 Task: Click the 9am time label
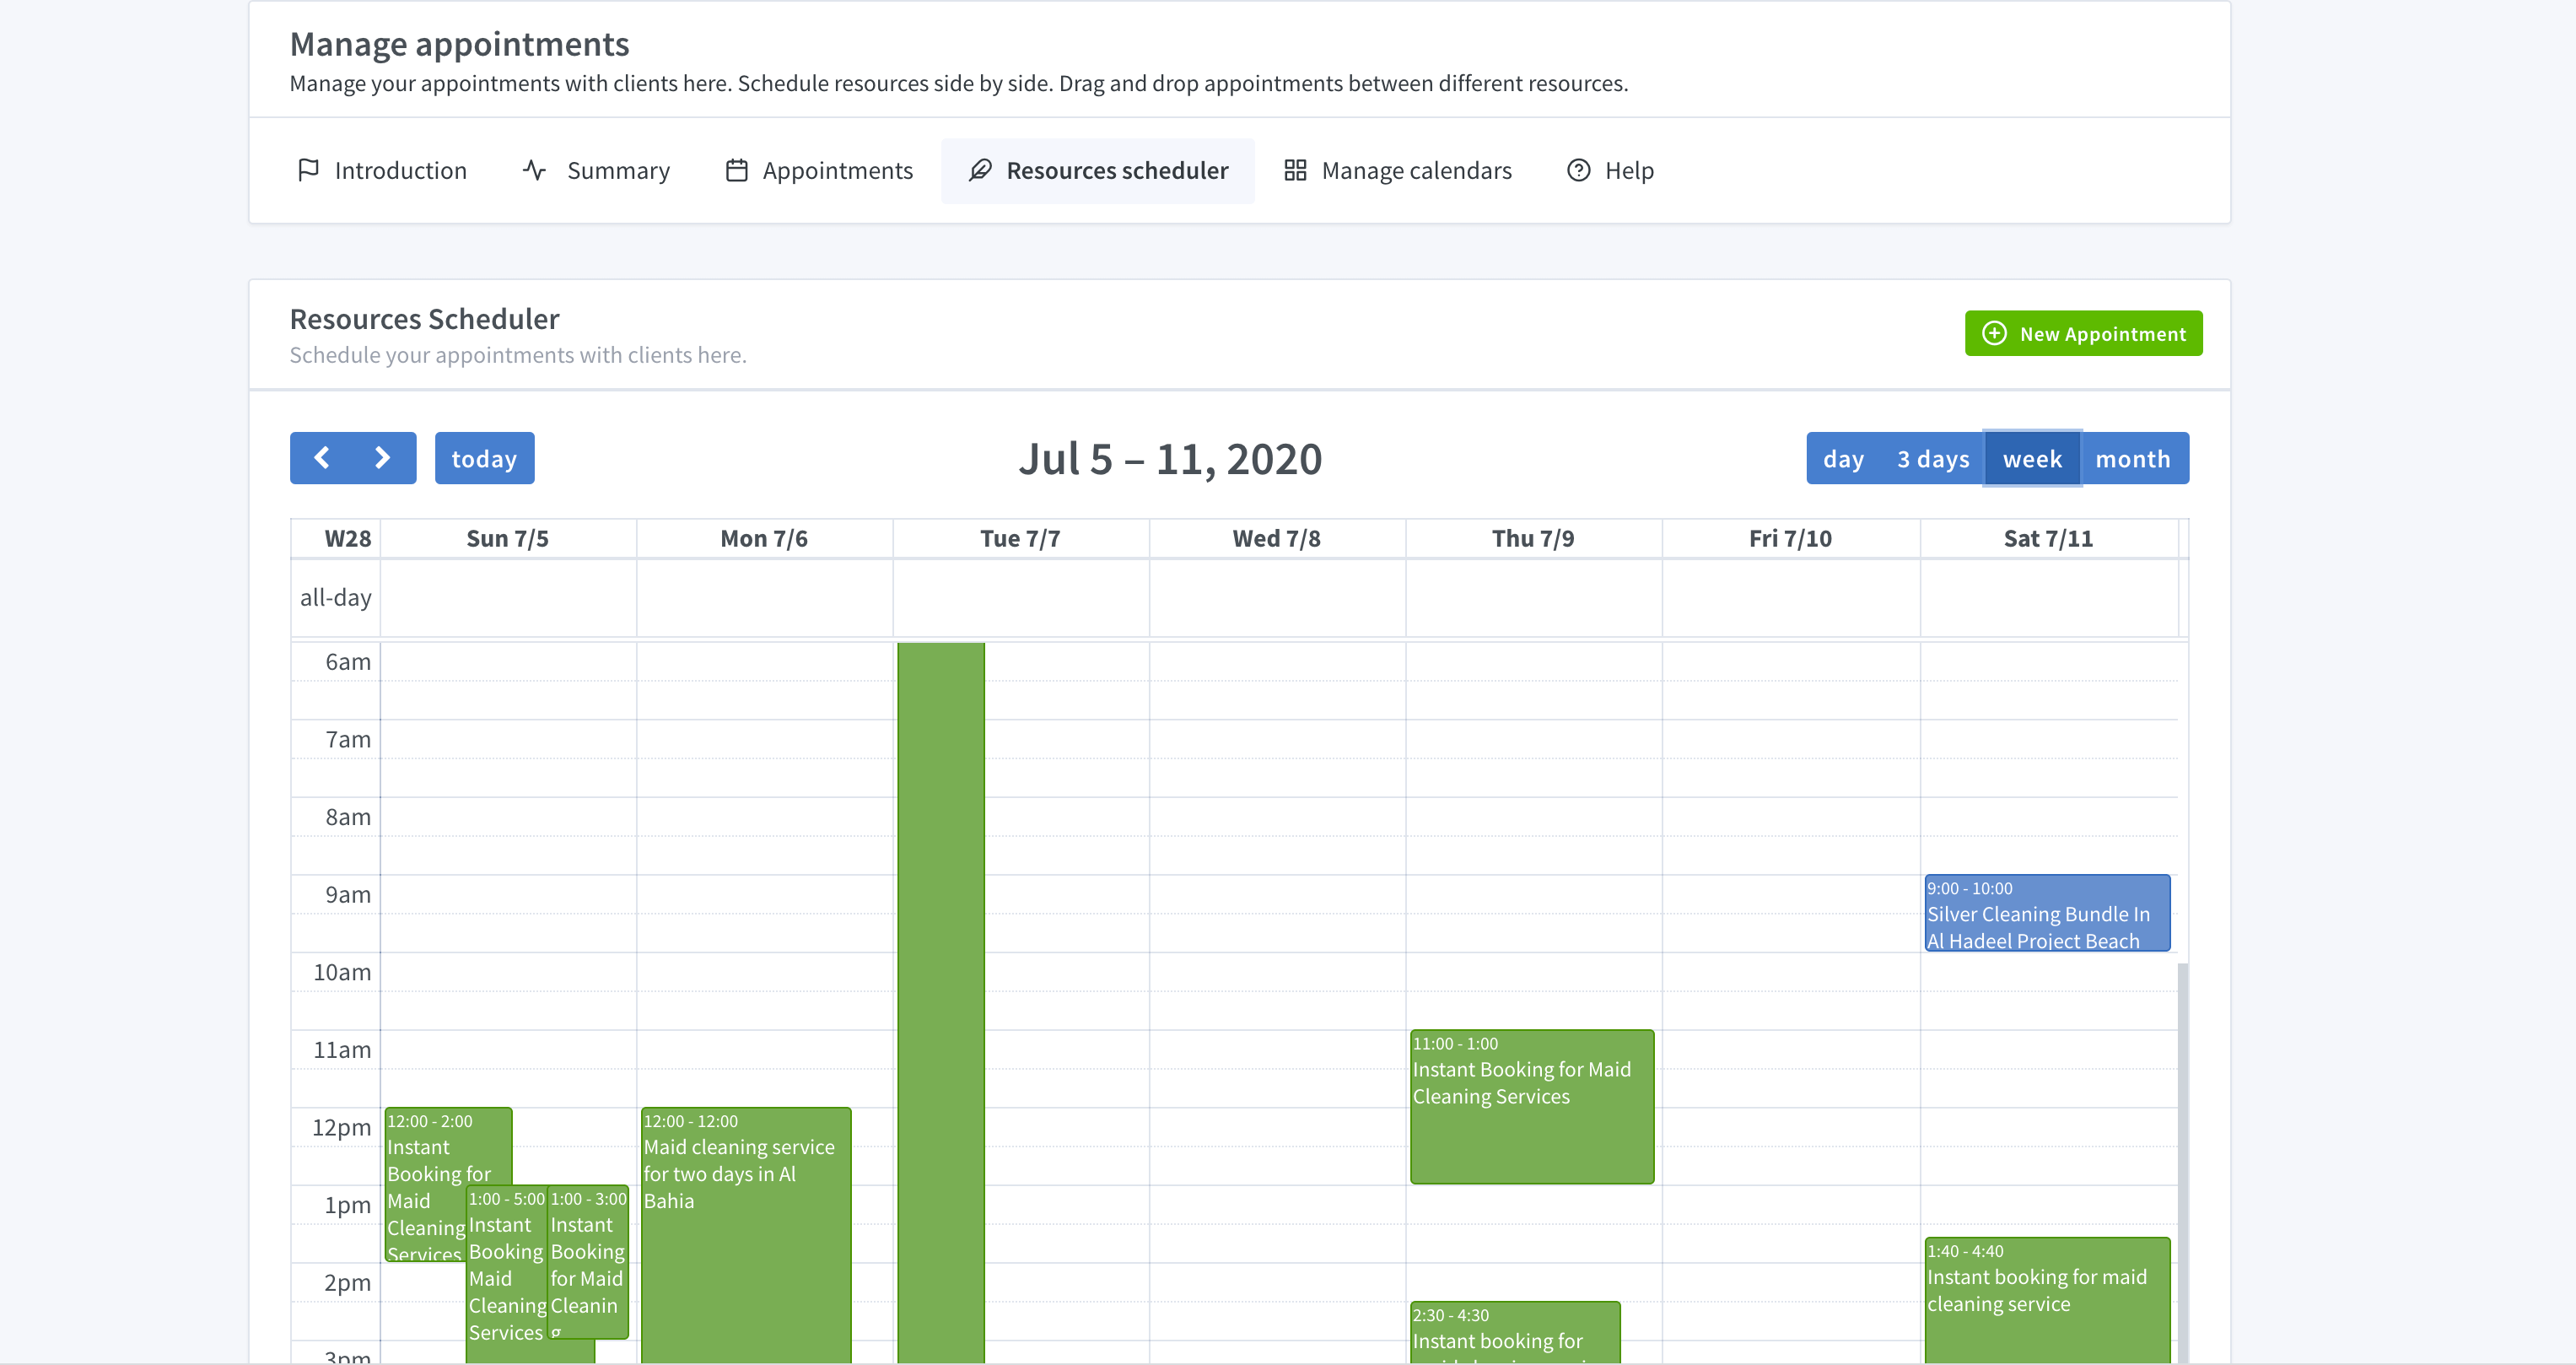(348, 894)
